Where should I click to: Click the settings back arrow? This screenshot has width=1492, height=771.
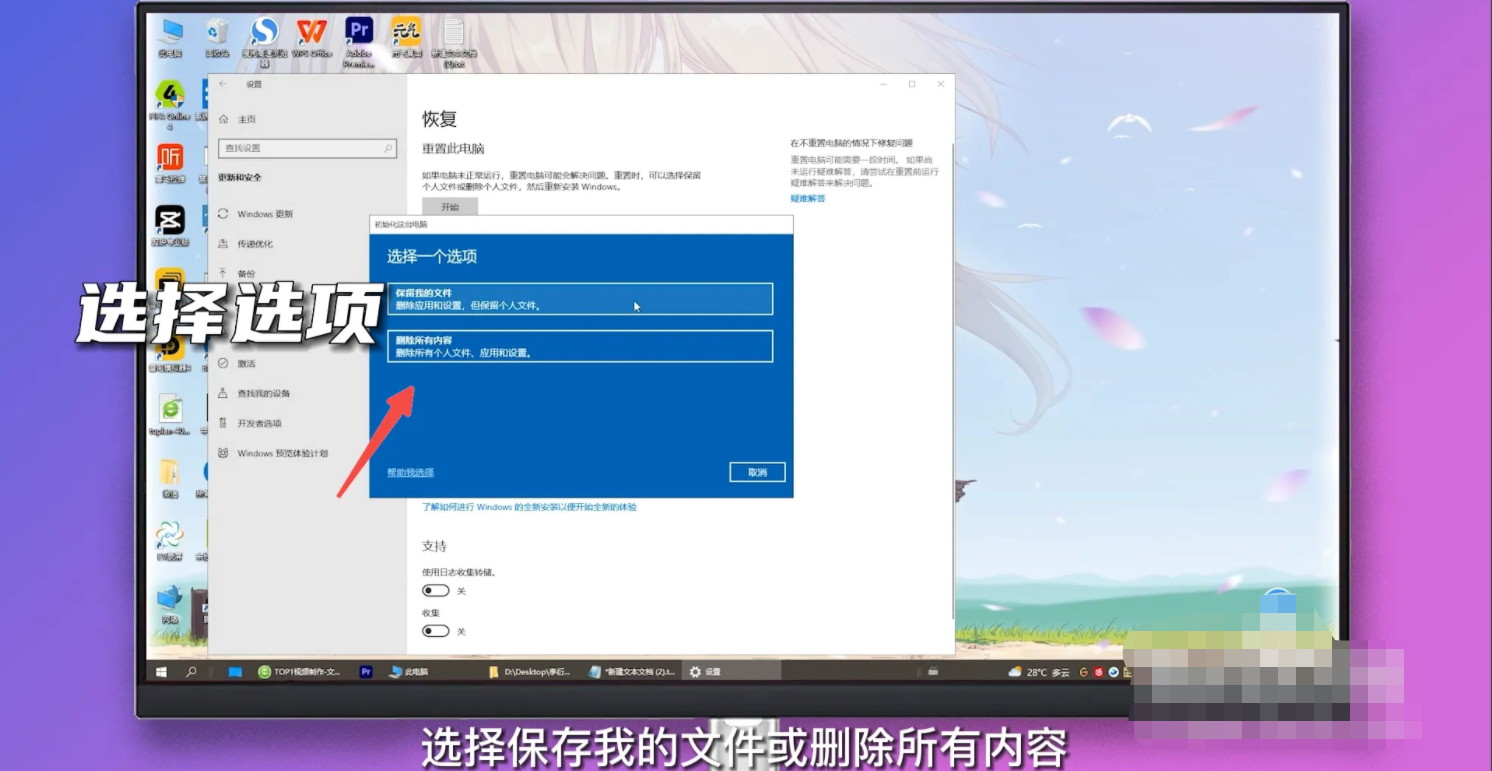point(223,85)
